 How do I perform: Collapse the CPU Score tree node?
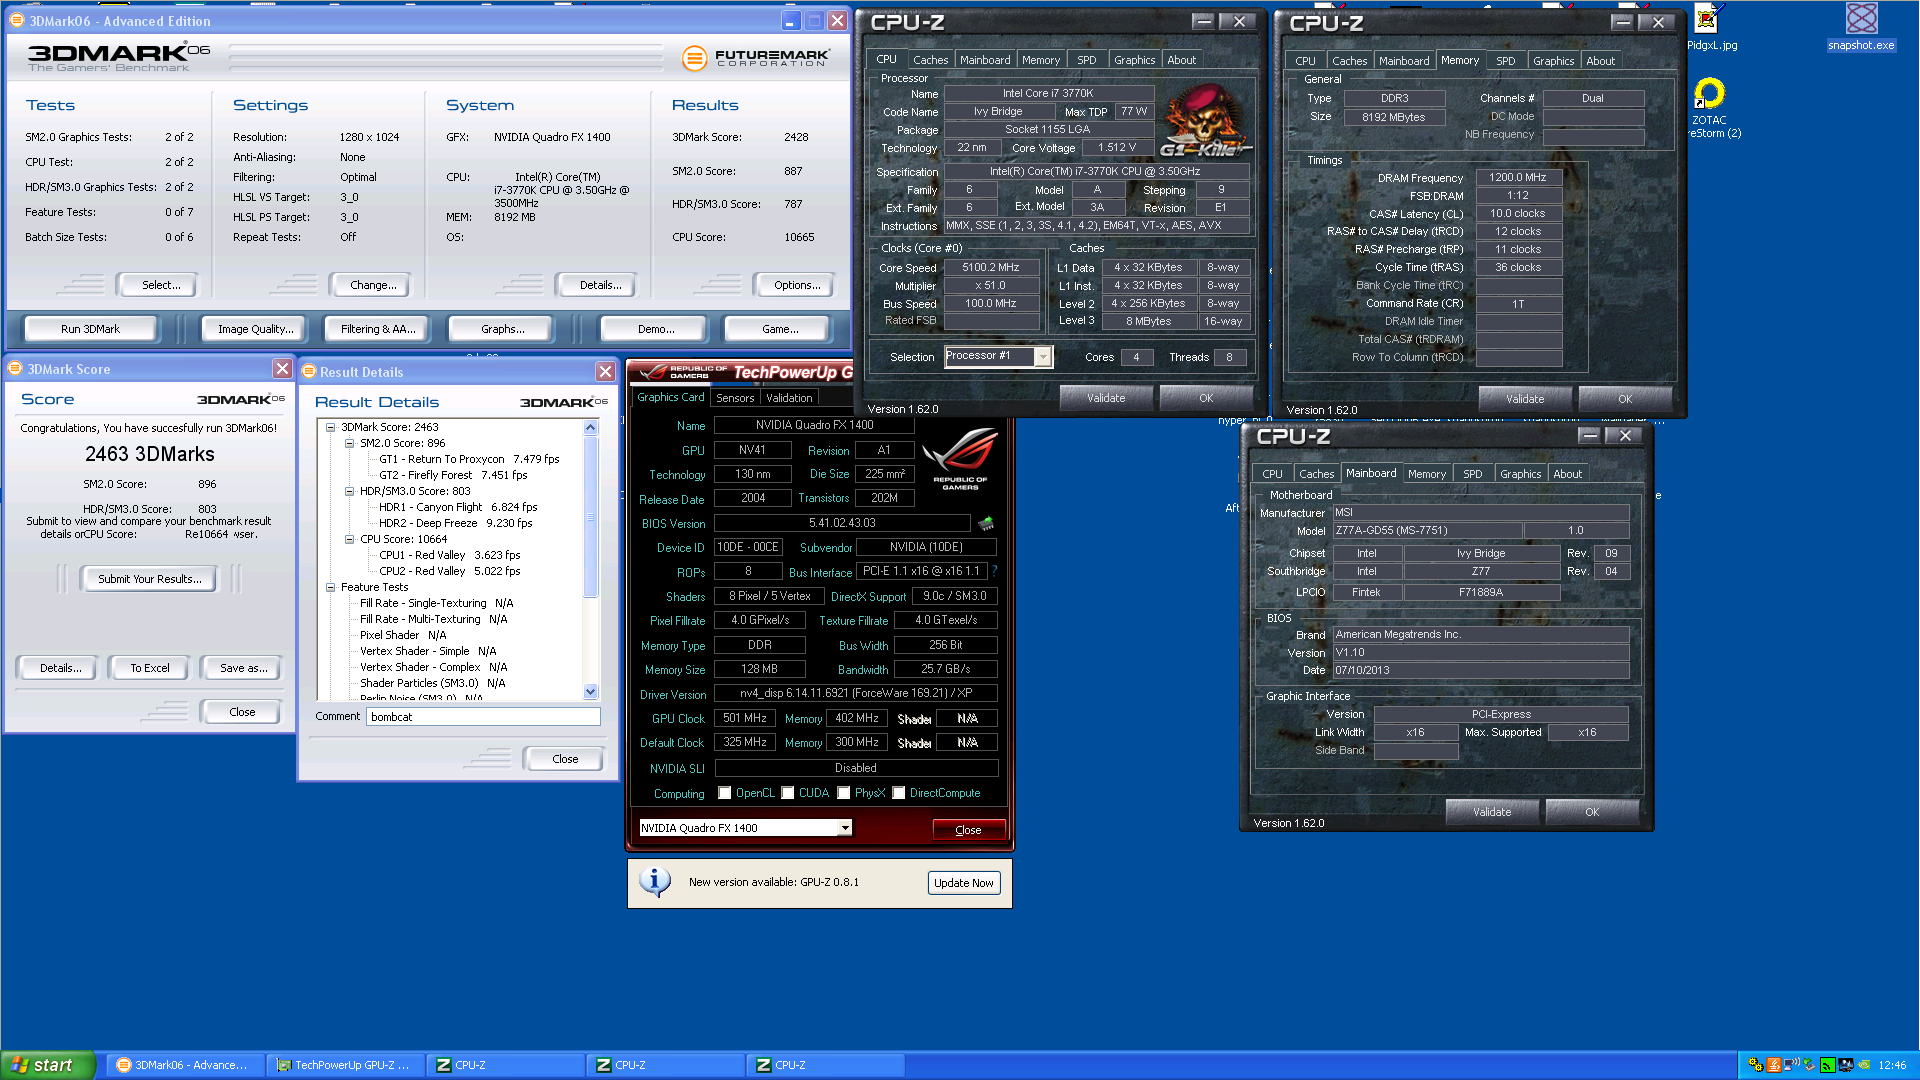(349, 539)
